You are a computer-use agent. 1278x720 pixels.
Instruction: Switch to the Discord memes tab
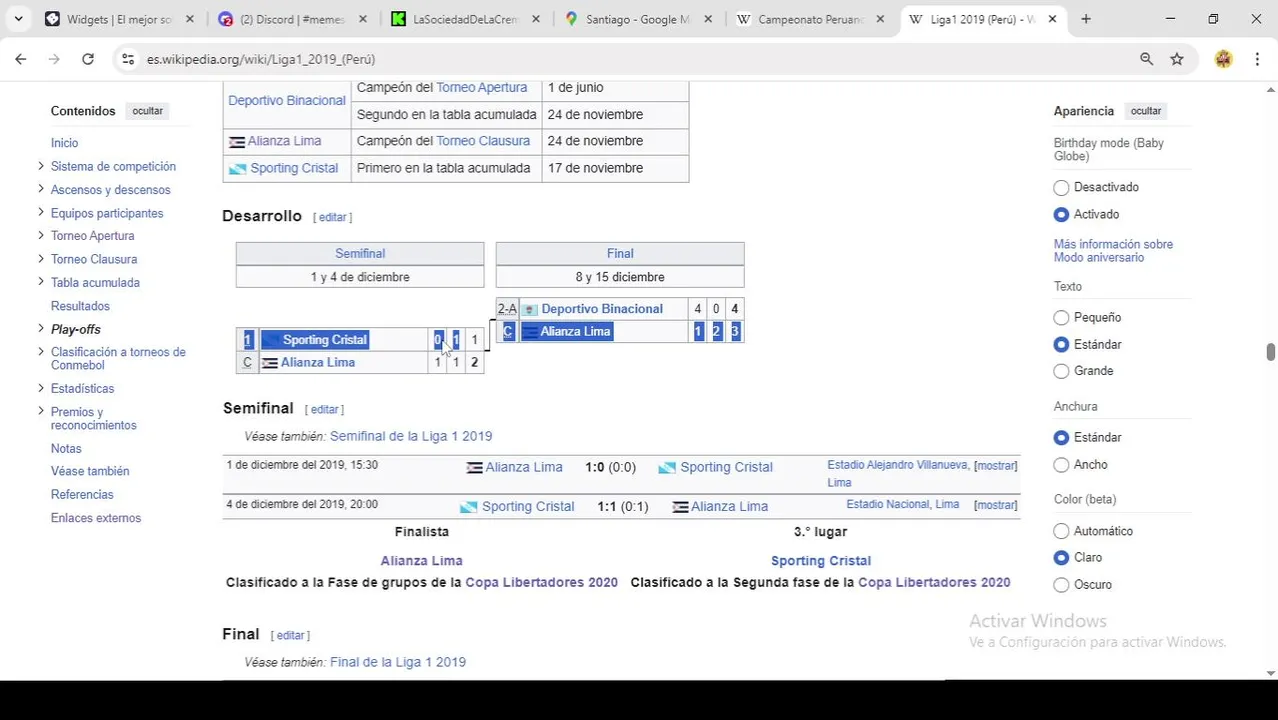pyautogui.click(x=293, y=19)
